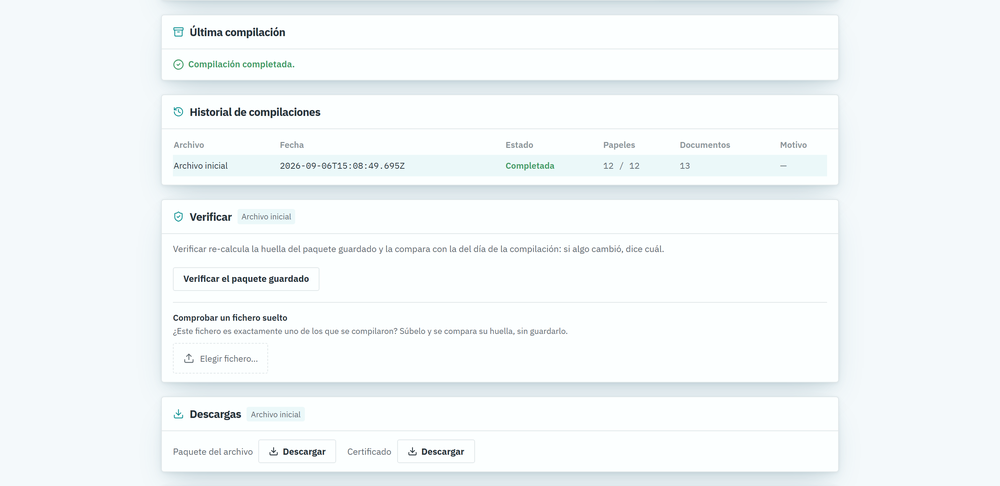
Task: Click the Certificado label
Action: coord(369,452)
